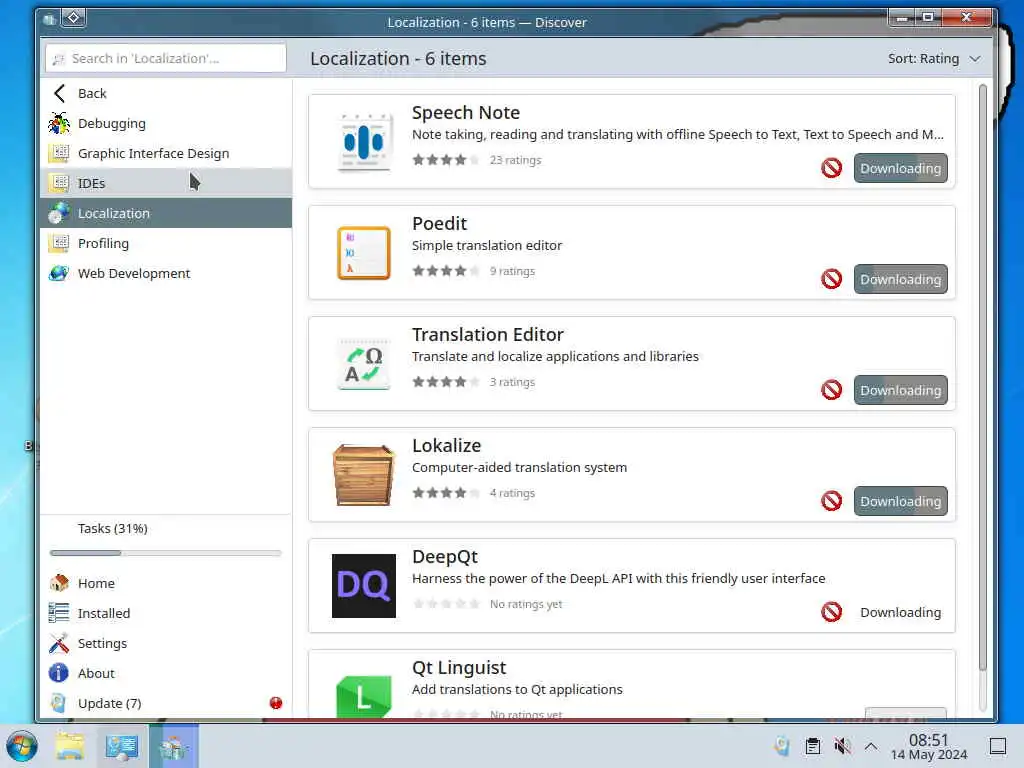Click the Home house icon

pos(59,583)
